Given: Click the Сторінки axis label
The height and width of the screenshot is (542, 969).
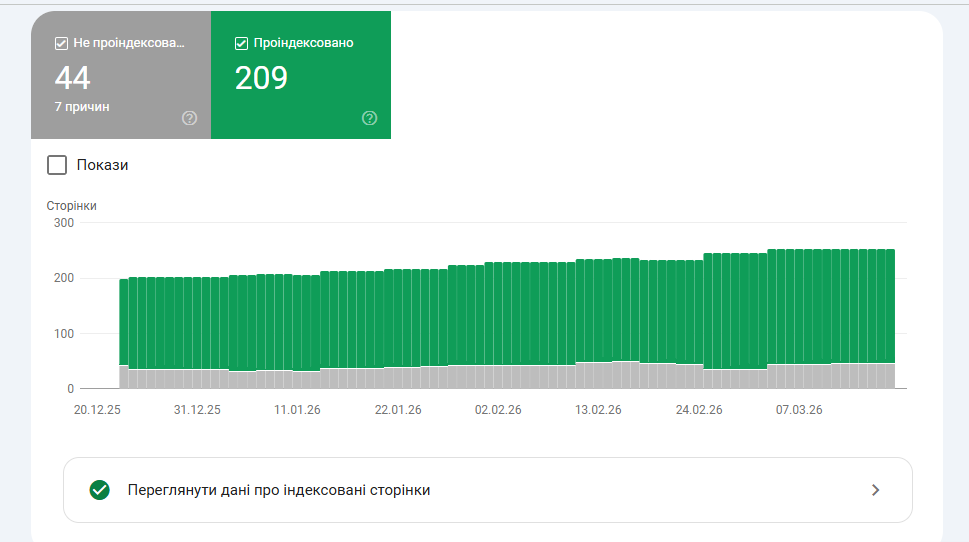Looking at the screenshot, I should coord(71,206).
